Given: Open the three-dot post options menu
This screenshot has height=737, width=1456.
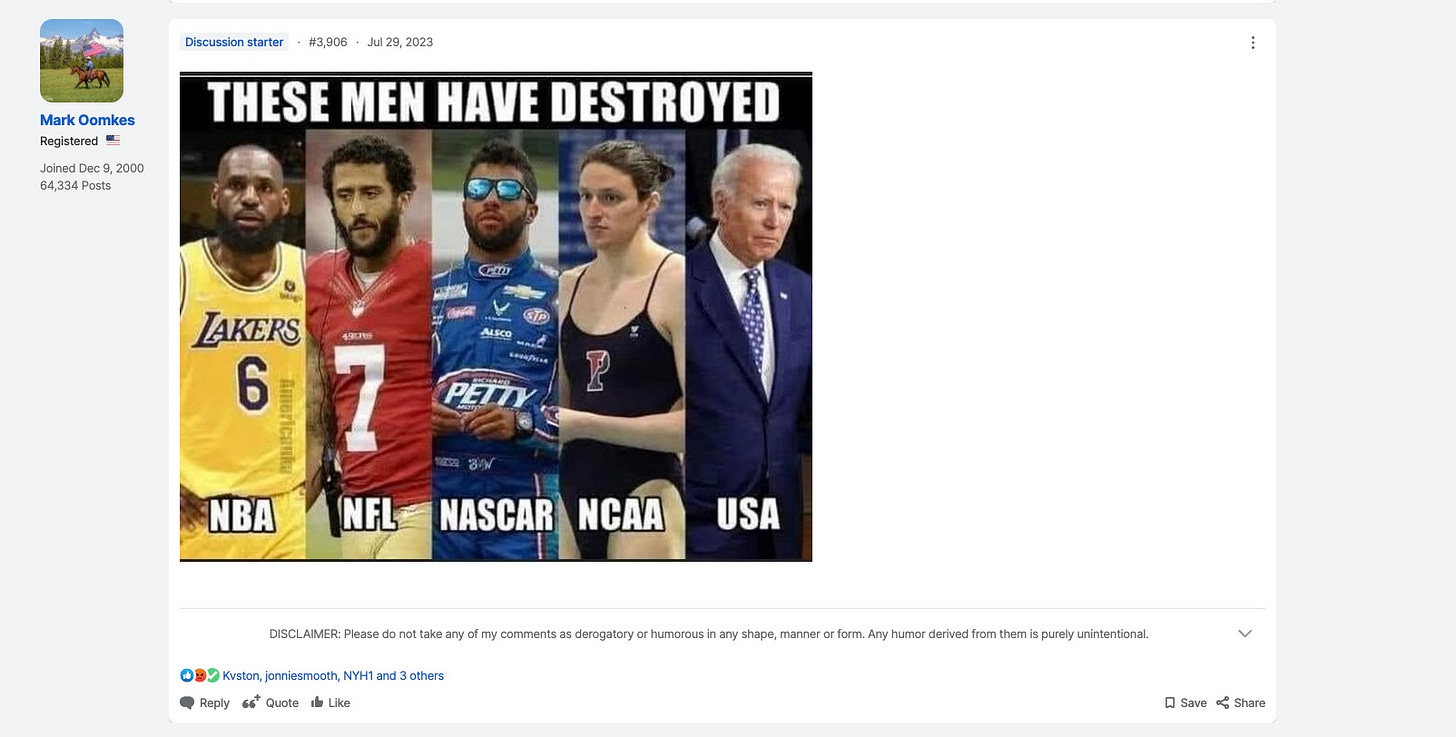Looking at the screenshot, I should tap(1253, 42).
